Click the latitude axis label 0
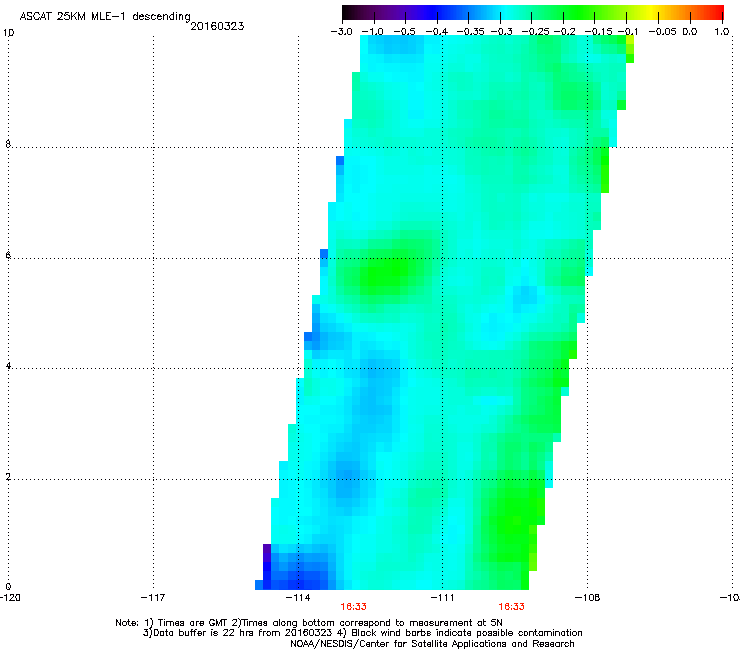The width and height of the screenshot is (740, 650). [8, 587]
